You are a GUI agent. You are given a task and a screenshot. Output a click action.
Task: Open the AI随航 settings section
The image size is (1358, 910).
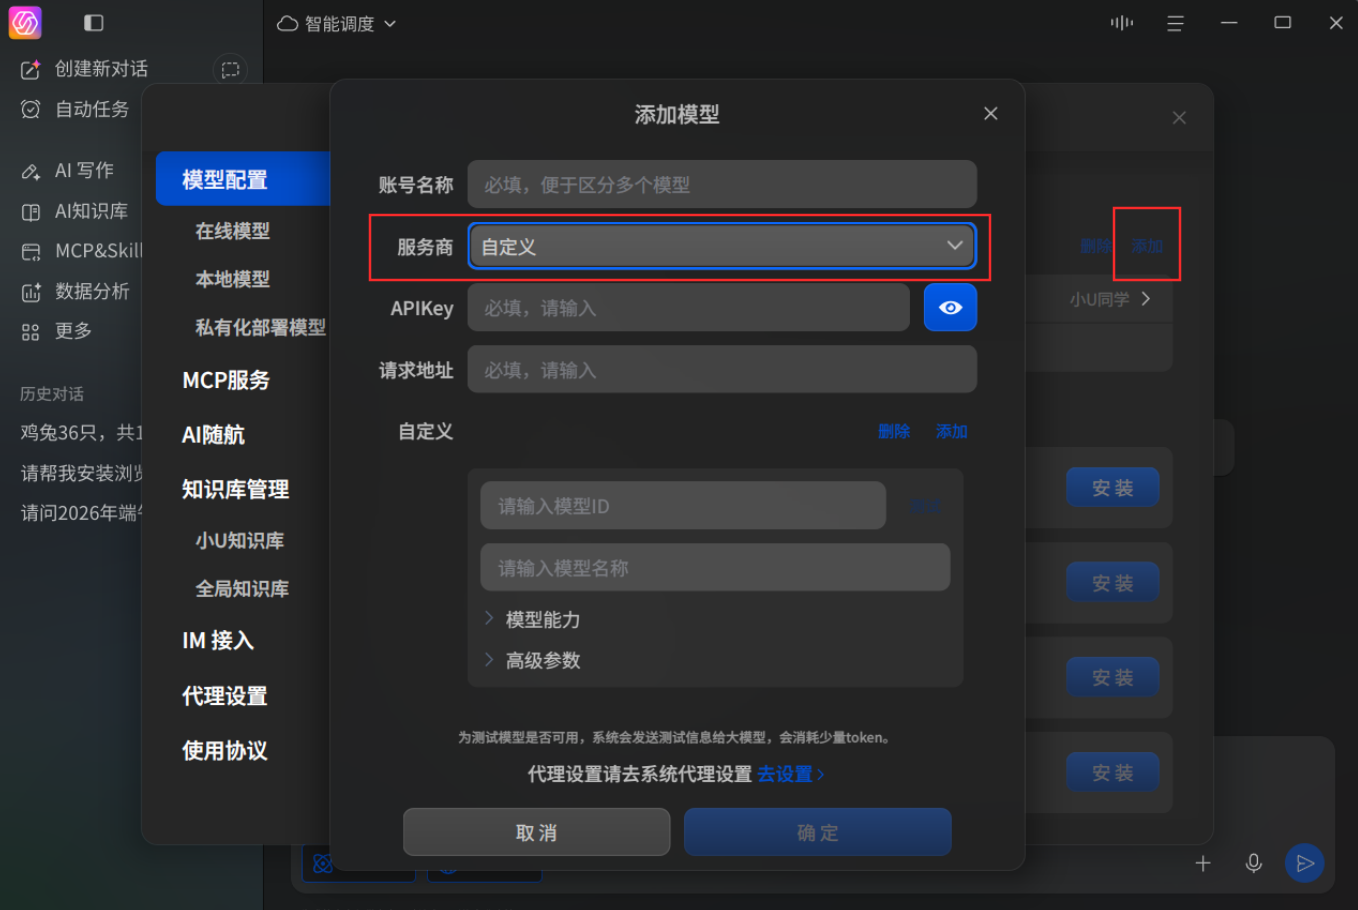coord(213,435)
